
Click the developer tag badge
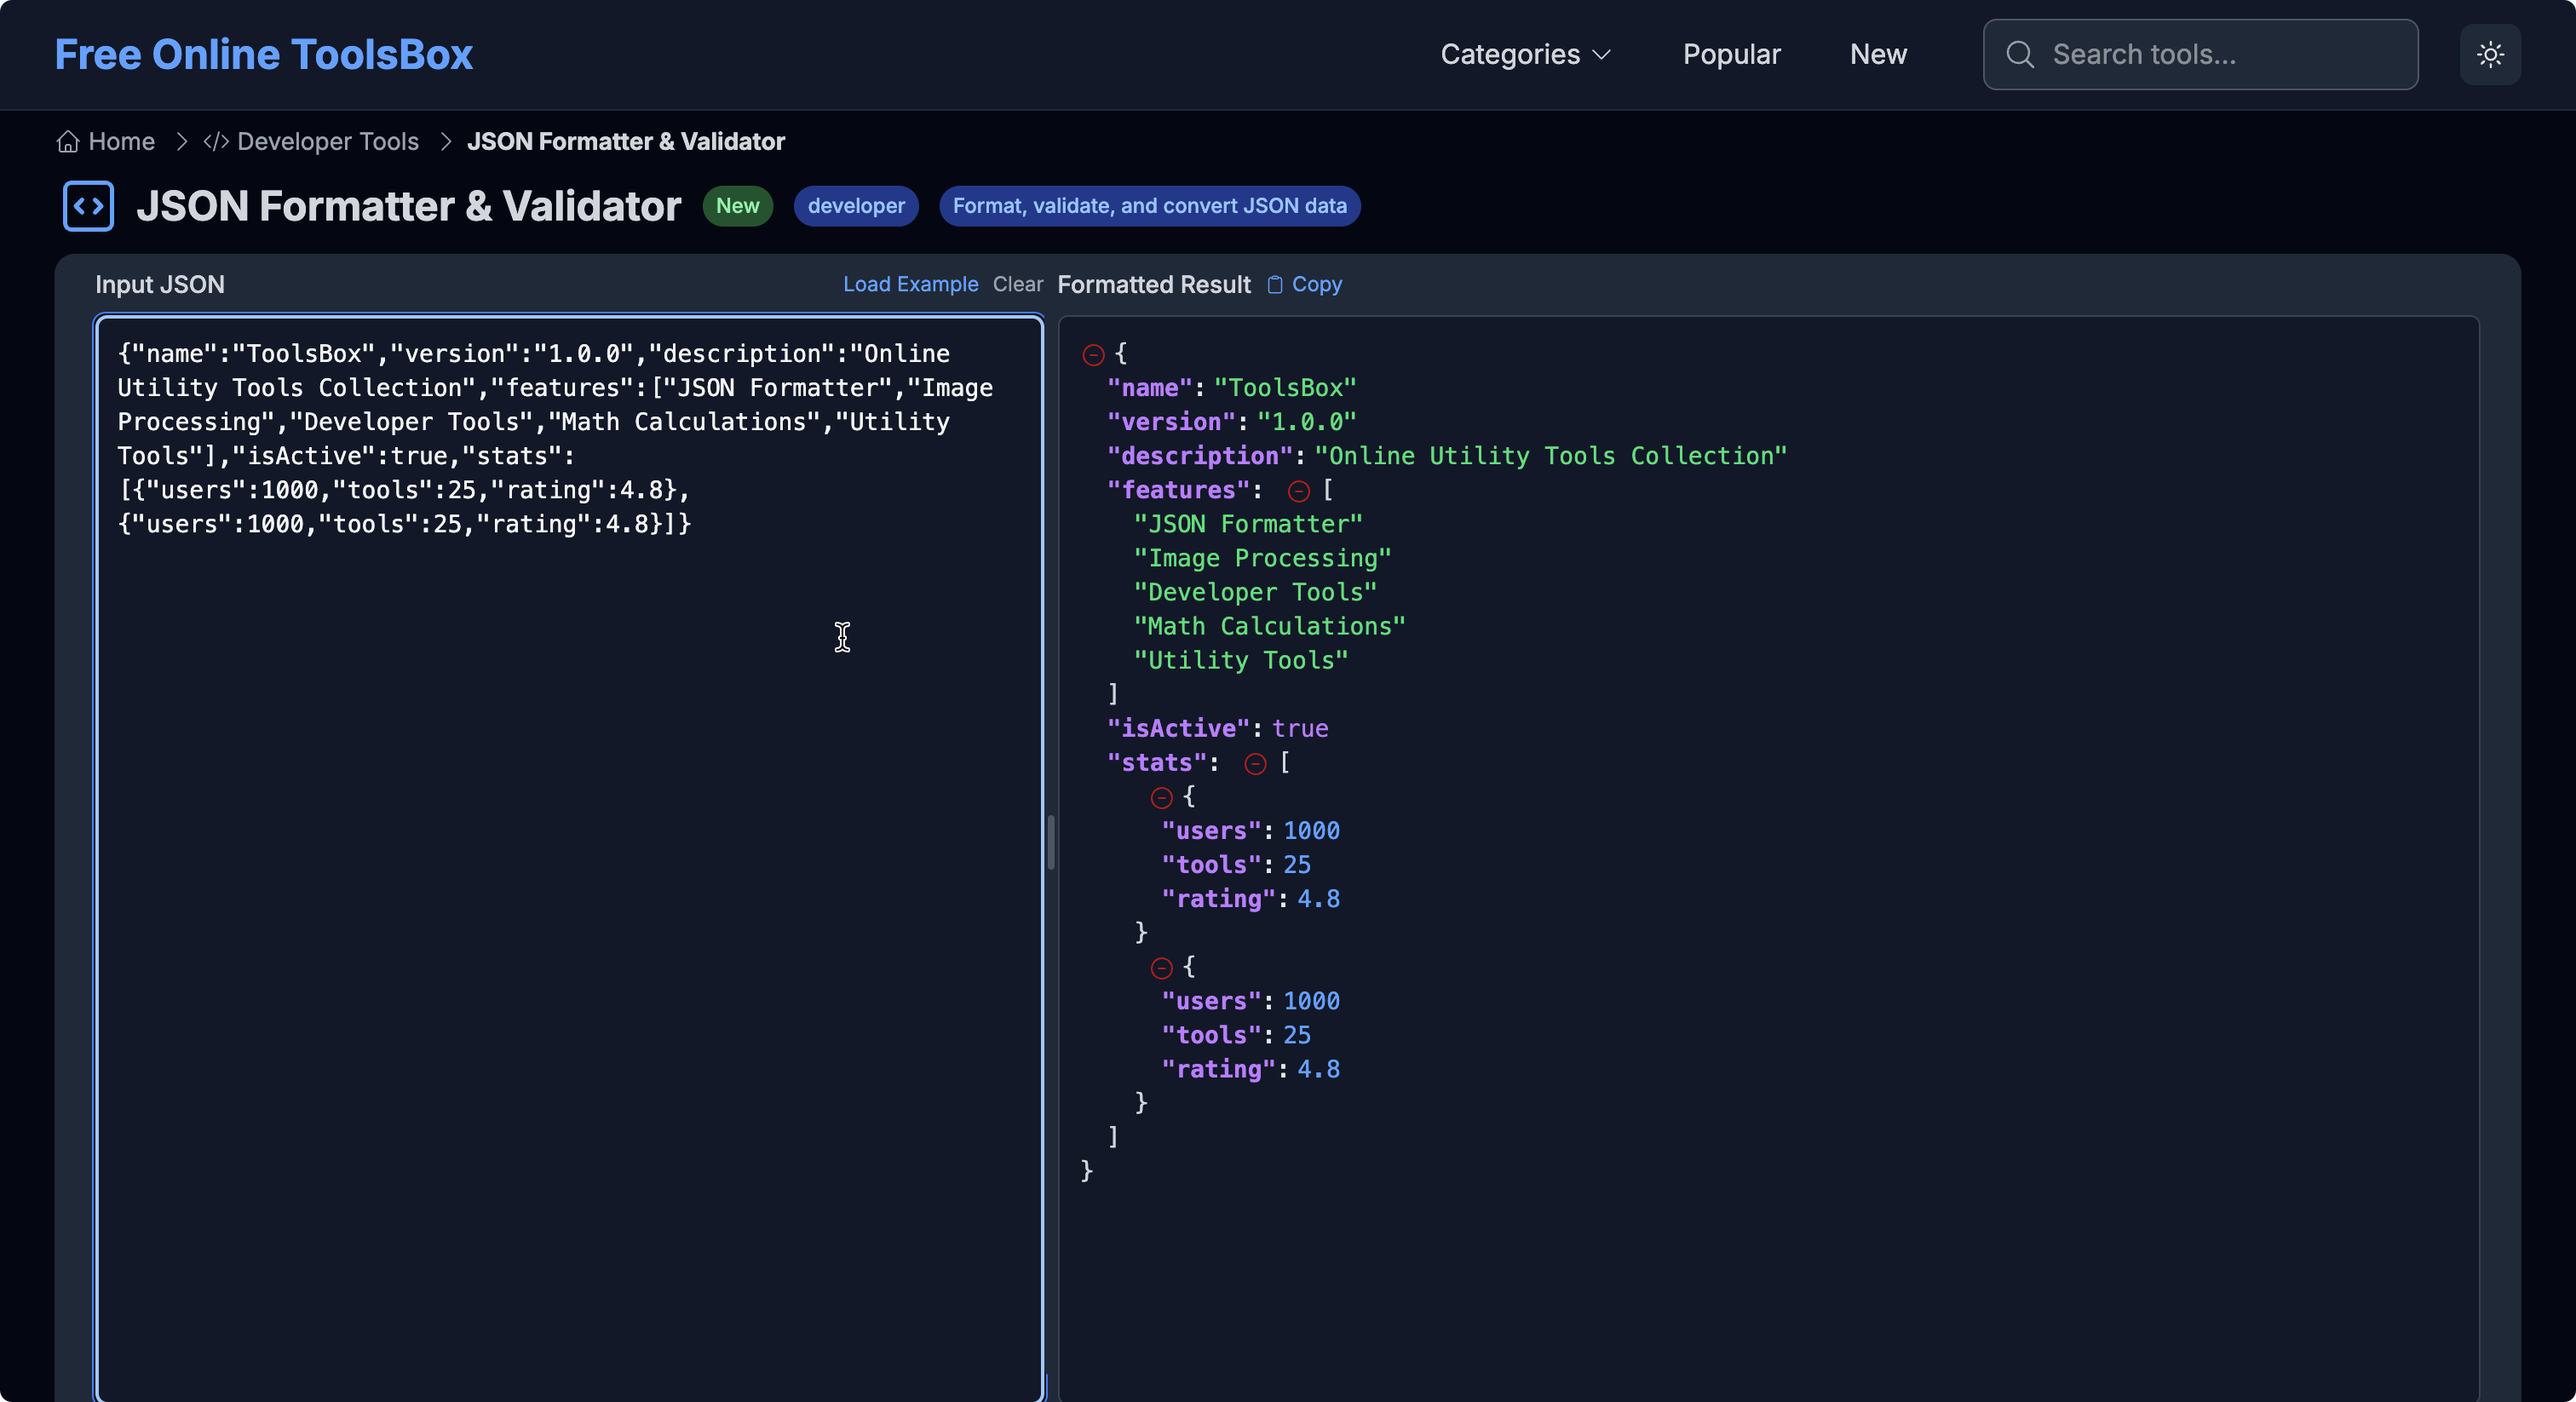point(856,206)
